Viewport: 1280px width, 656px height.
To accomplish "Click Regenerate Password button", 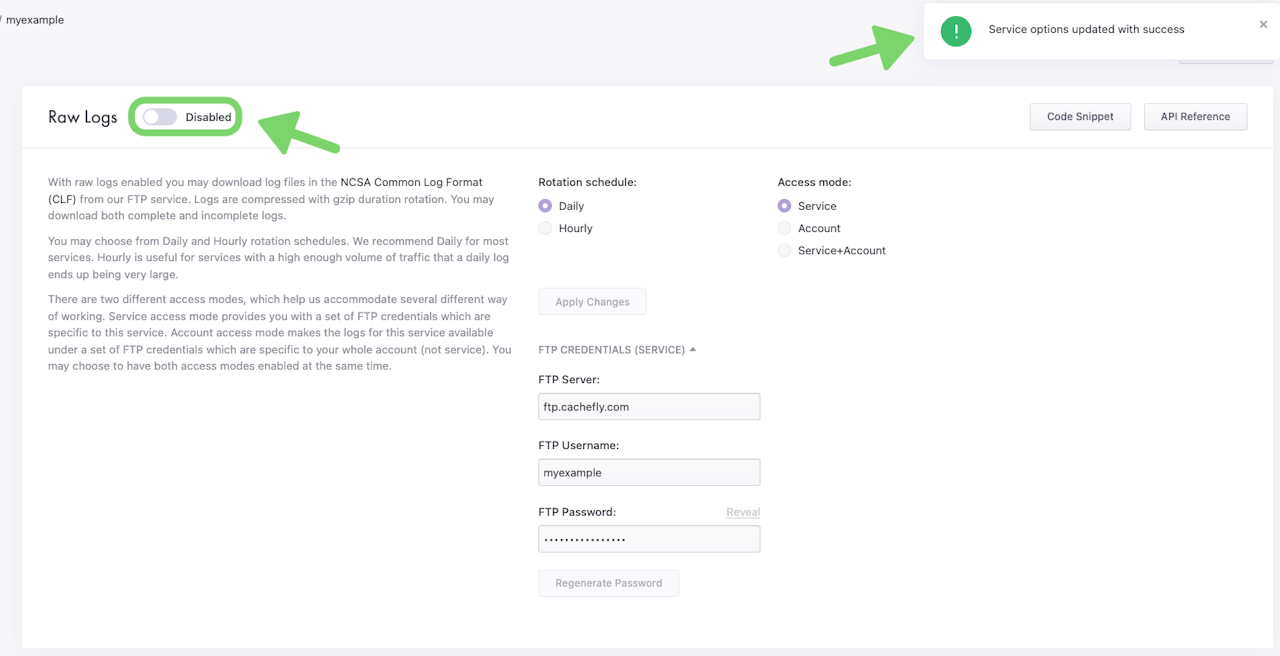I will [608, 583].
